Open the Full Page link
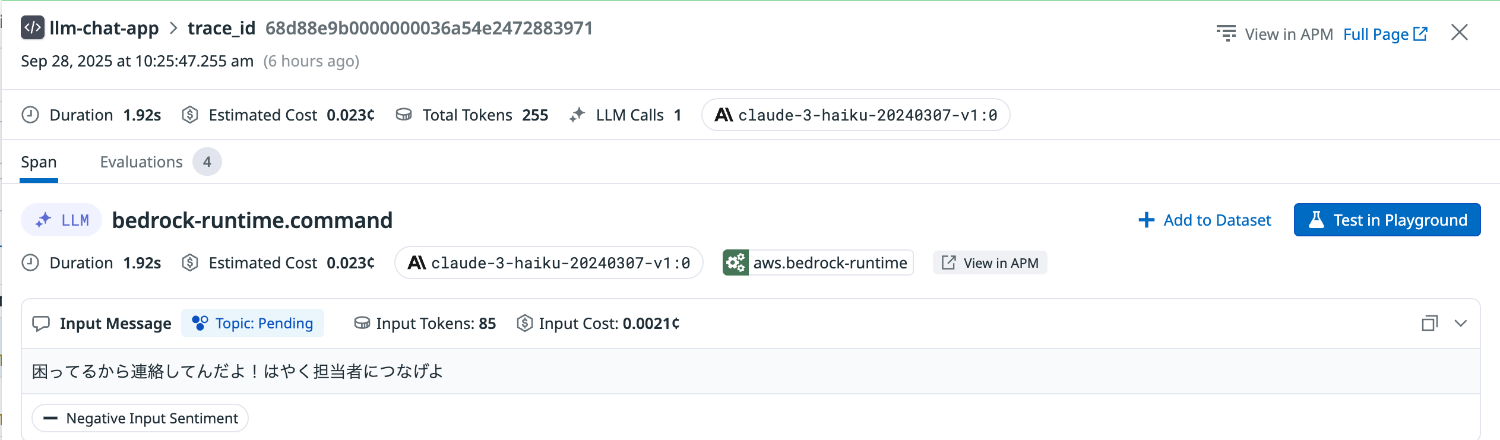 1385,34
